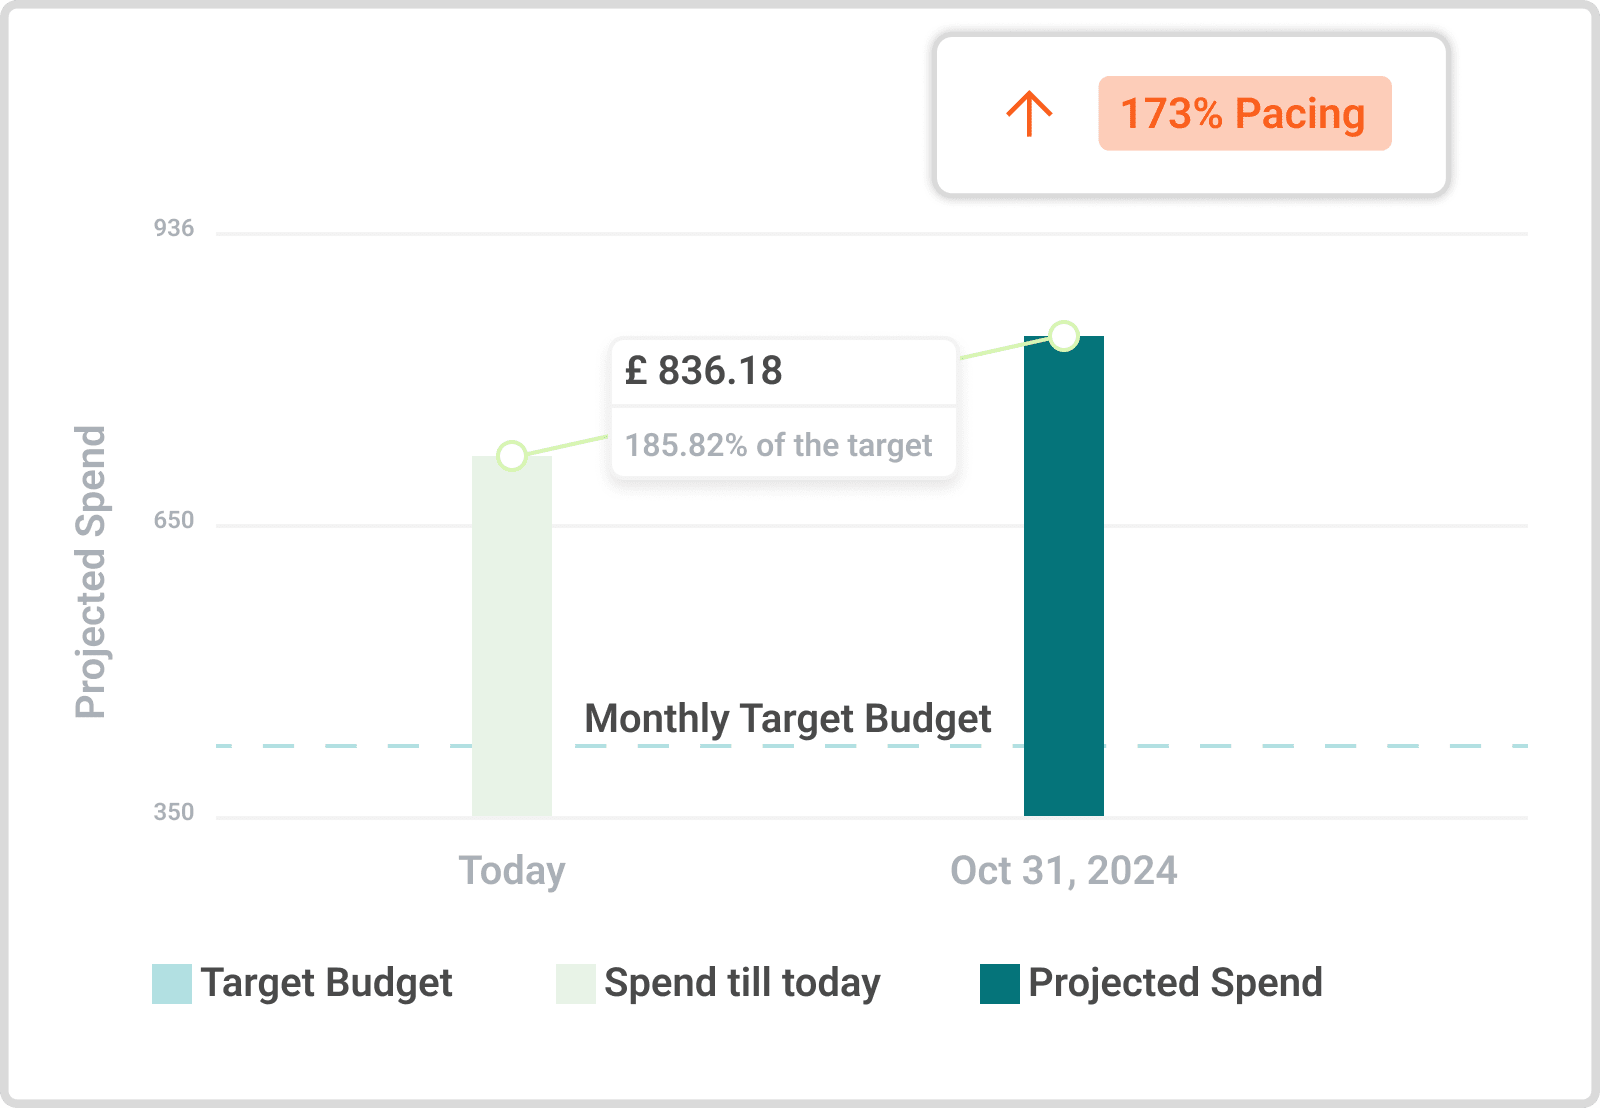Click the Today x-axis label
1600x1108 pixels.
point(512,871)
